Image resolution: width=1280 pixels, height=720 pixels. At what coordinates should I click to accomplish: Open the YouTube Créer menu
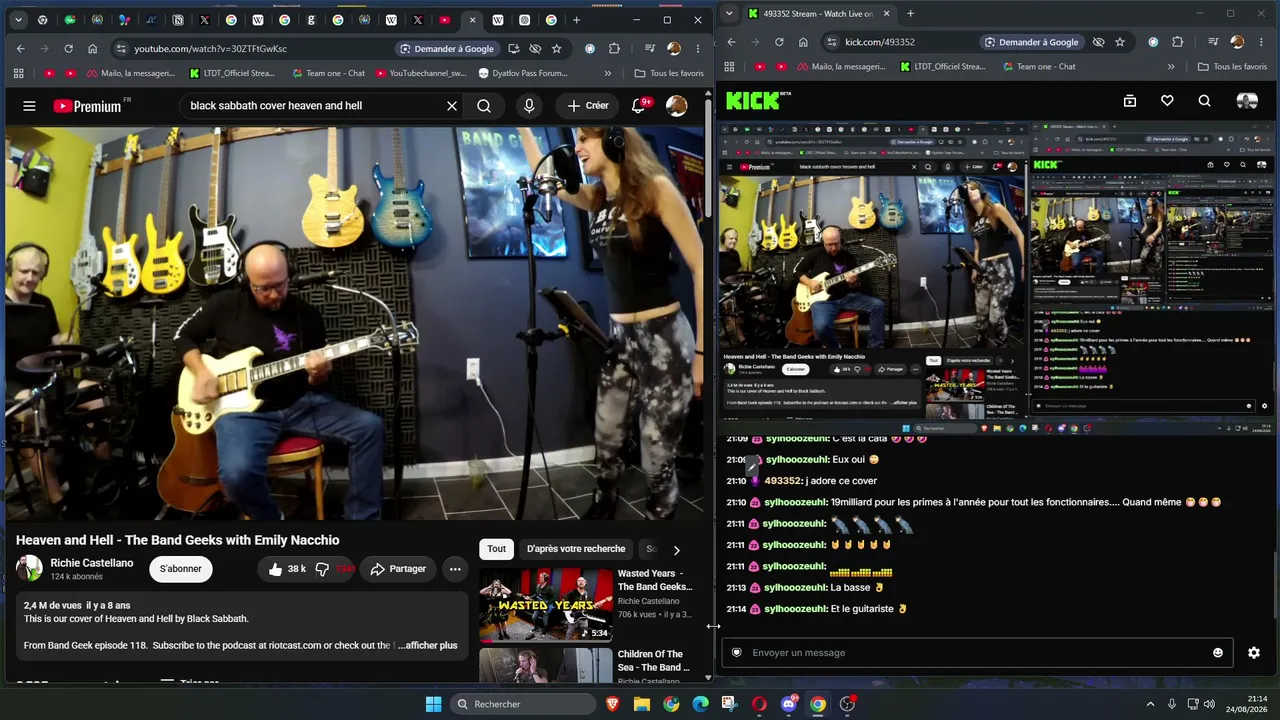point(588,106)
